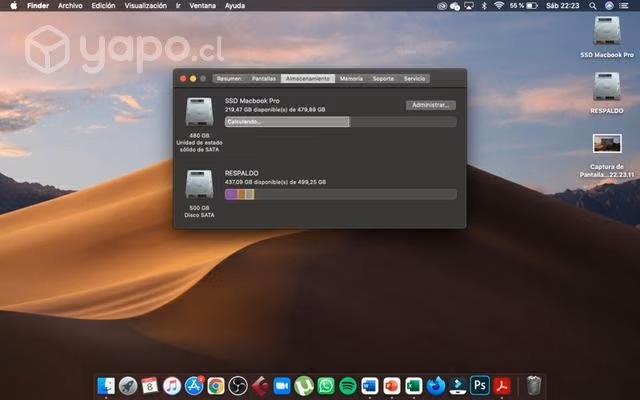Image resolution: width=640 pixels, height=400 pixels.
Task: Open Spotlight search magnifier
Action: (593, 6)
